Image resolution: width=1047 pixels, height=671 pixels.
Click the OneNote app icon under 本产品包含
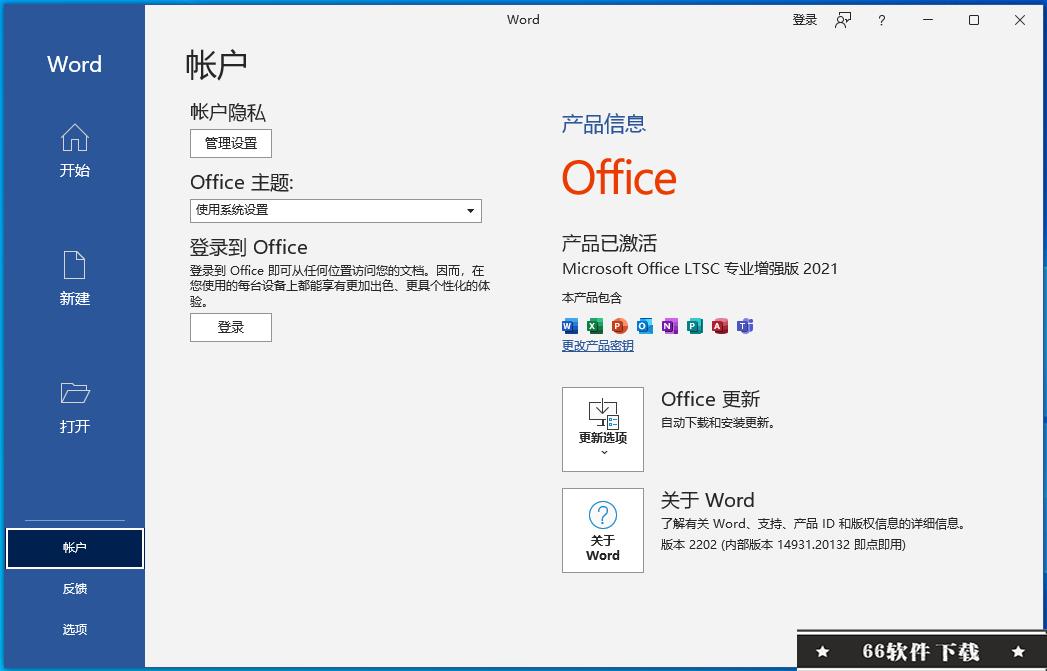click(x=670, y=326)
